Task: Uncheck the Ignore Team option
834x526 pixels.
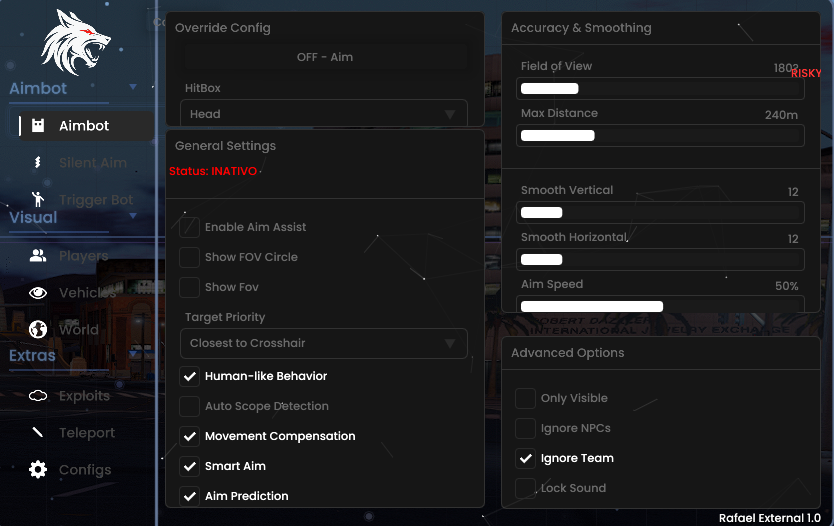Action: point(525,458)
